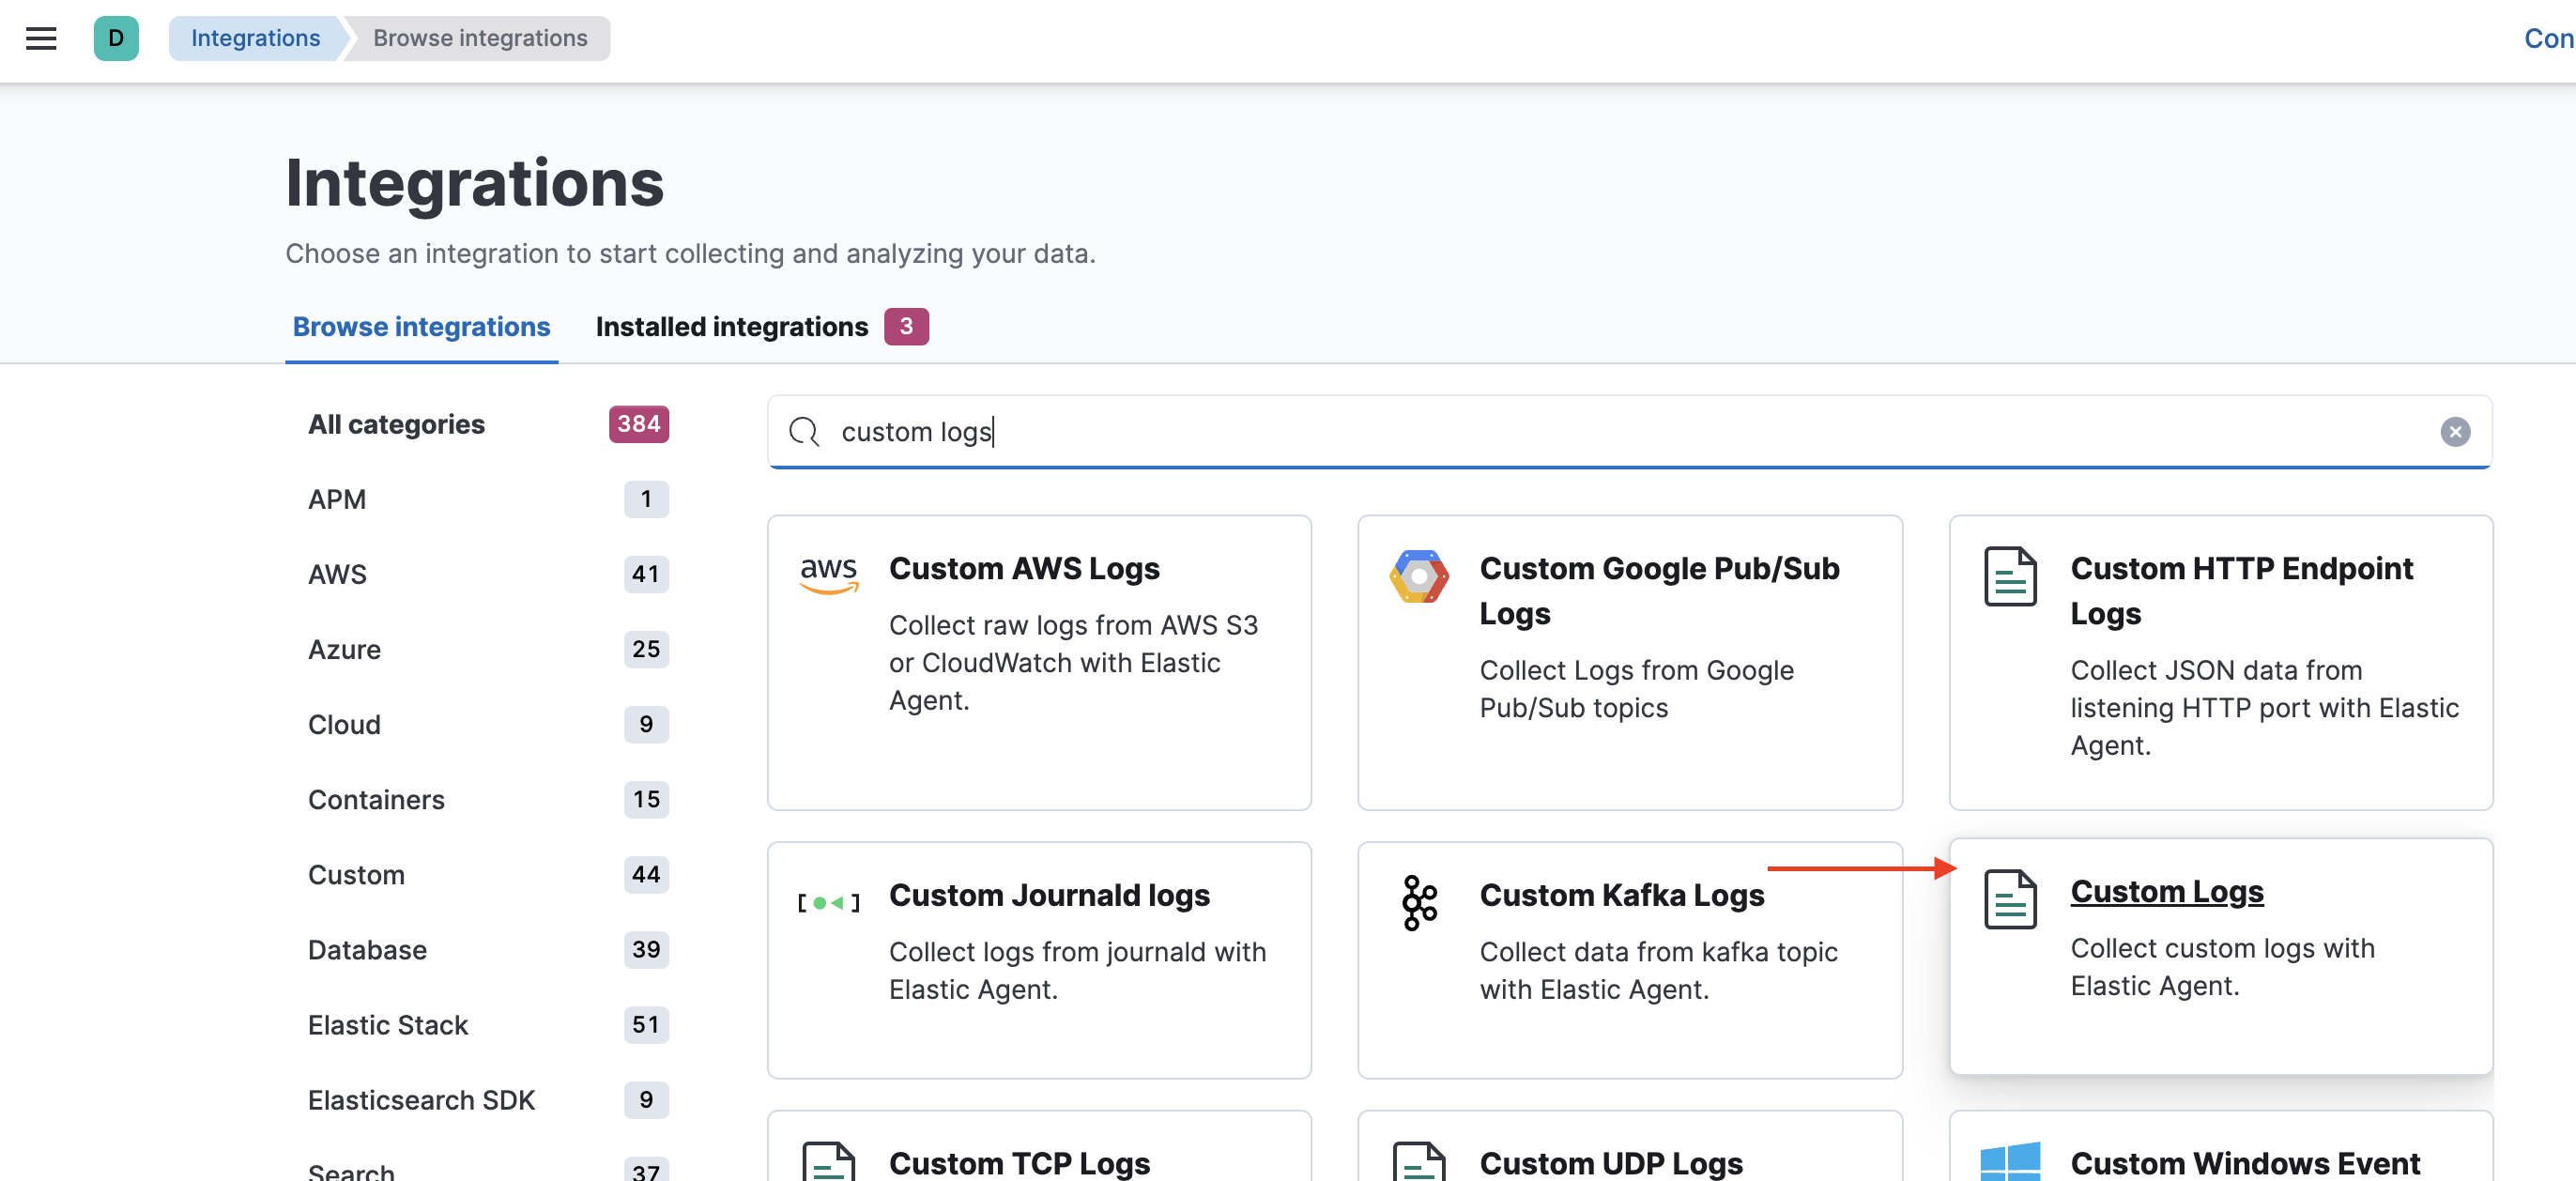Image resolution: width=2576 pixels, height=1181 pixels.
Task: Select the Browse integrations tab
Action: point(421,326)
